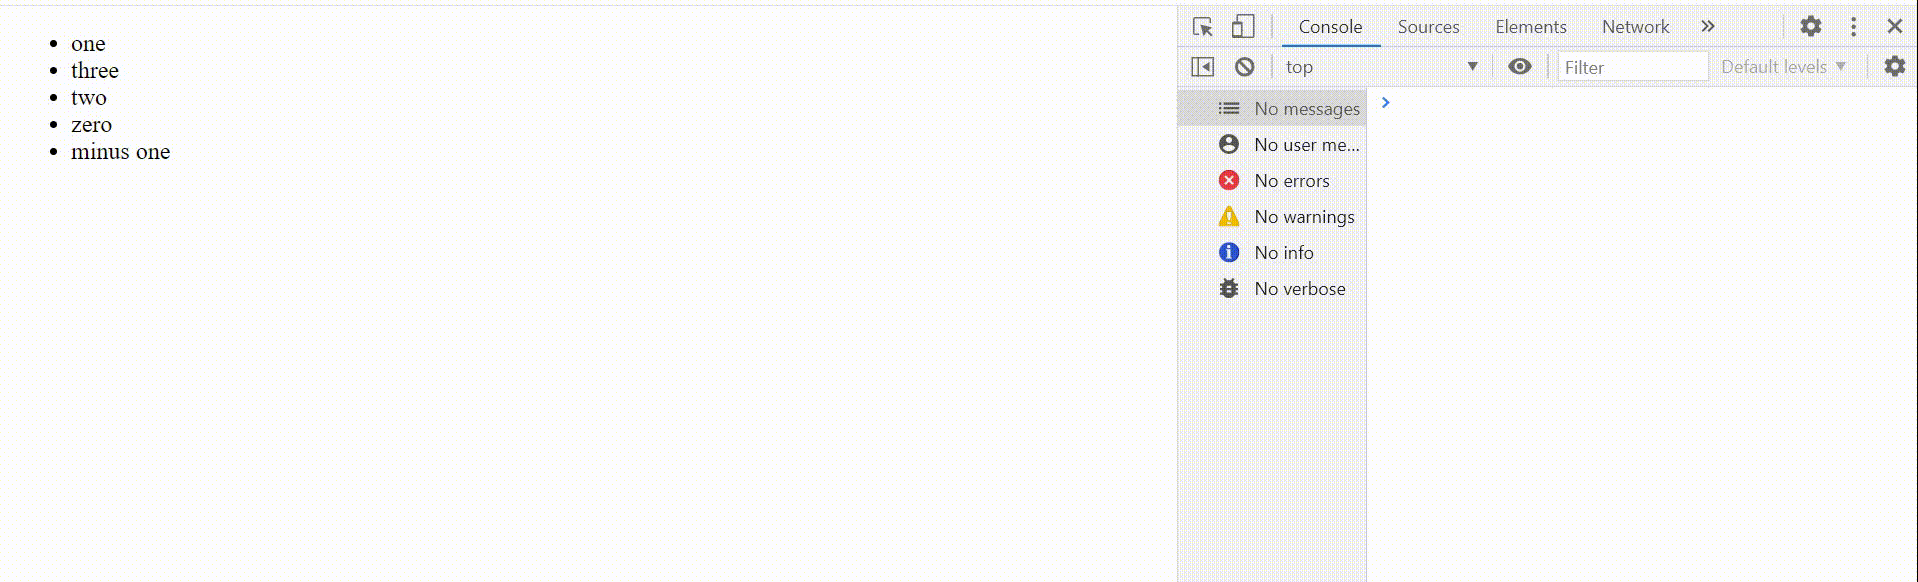Open DevTools settings gear icon

pyautogui.click(x=1811, y=27)
